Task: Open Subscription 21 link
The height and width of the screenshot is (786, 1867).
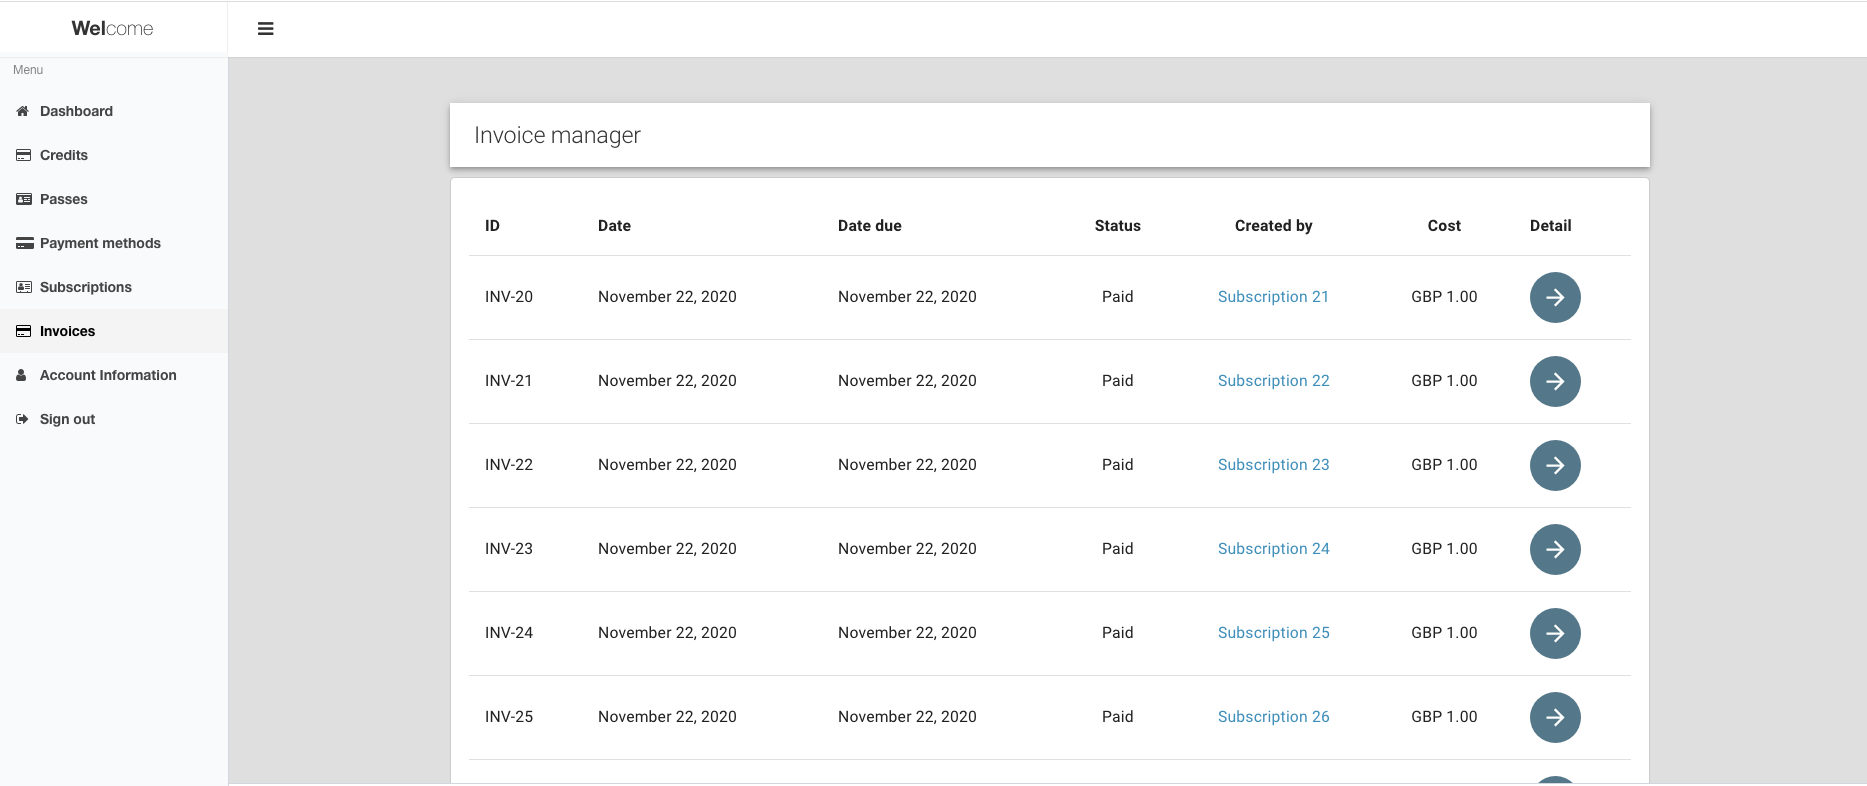Action: (x=1273, y=297)
